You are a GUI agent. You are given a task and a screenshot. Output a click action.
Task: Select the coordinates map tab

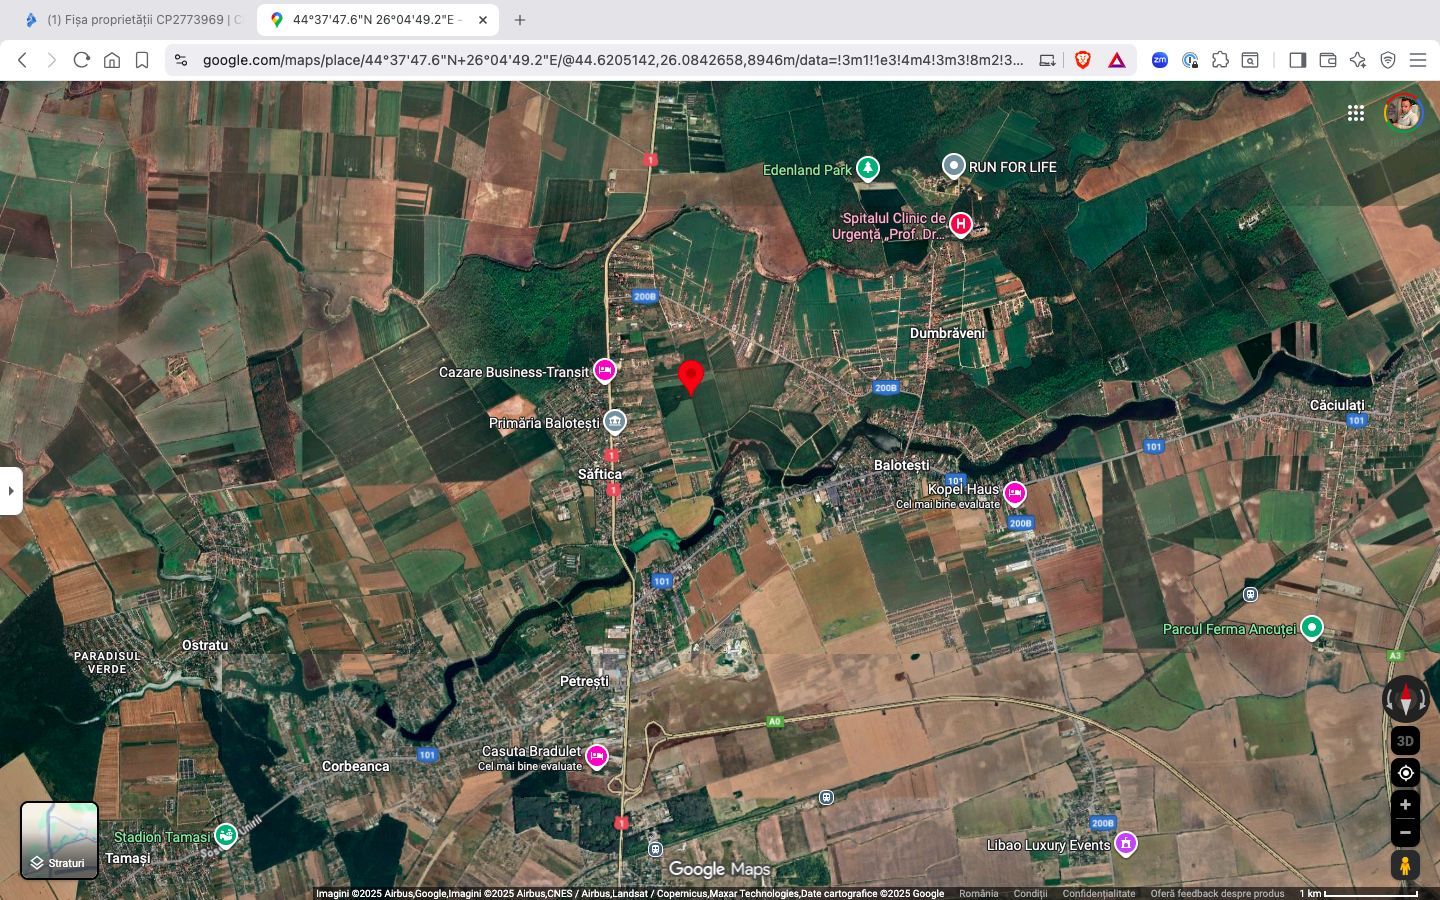click(370, 20)
